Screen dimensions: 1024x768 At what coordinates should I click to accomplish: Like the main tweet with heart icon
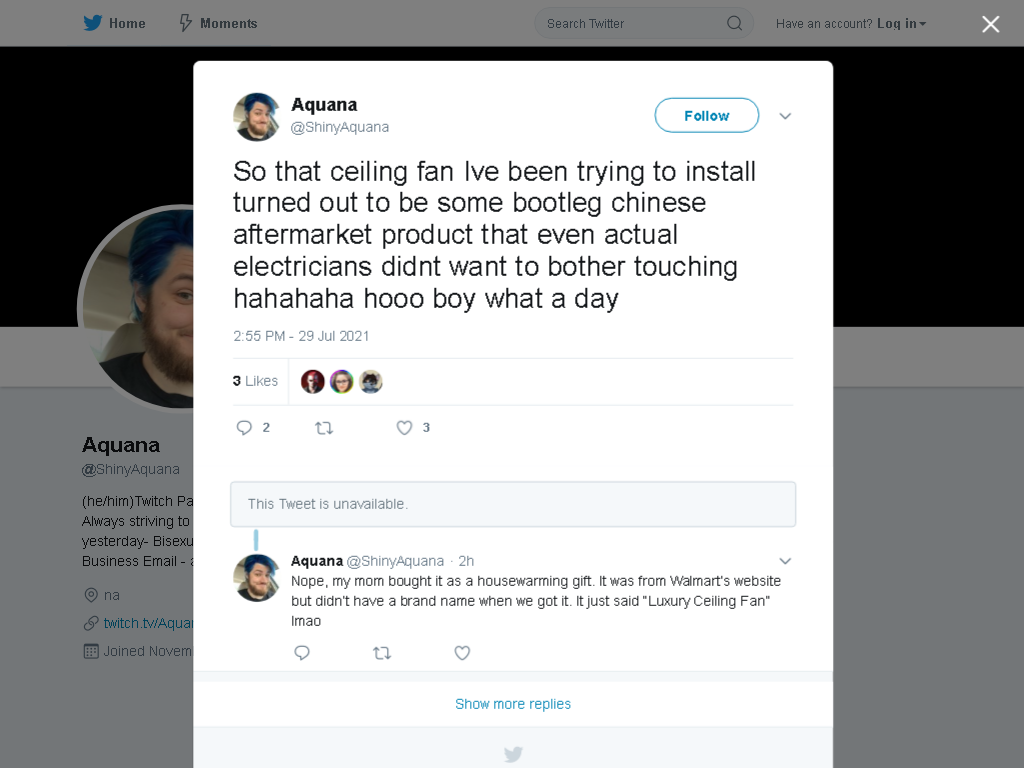[404, 428]
